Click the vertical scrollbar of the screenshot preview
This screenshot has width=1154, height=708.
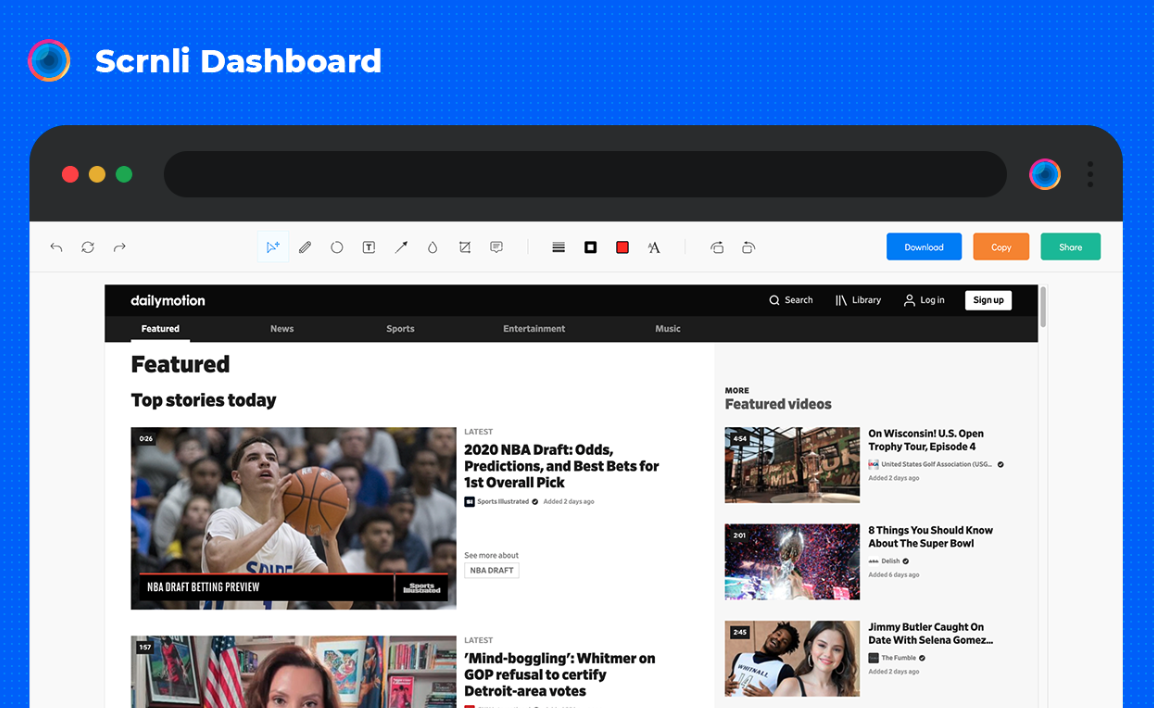click(1043, 308)
